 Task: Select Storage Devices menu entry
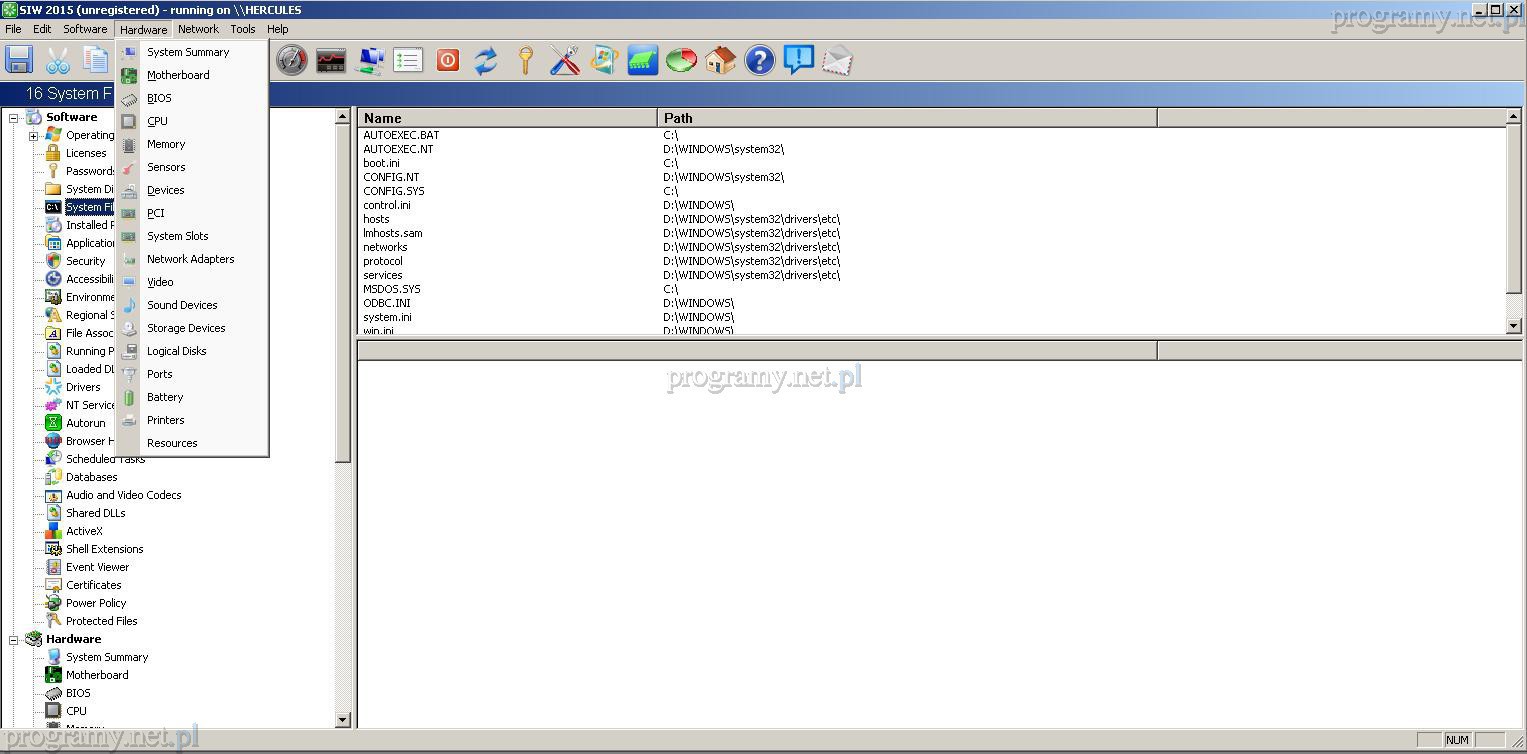[x=186, y=328]
